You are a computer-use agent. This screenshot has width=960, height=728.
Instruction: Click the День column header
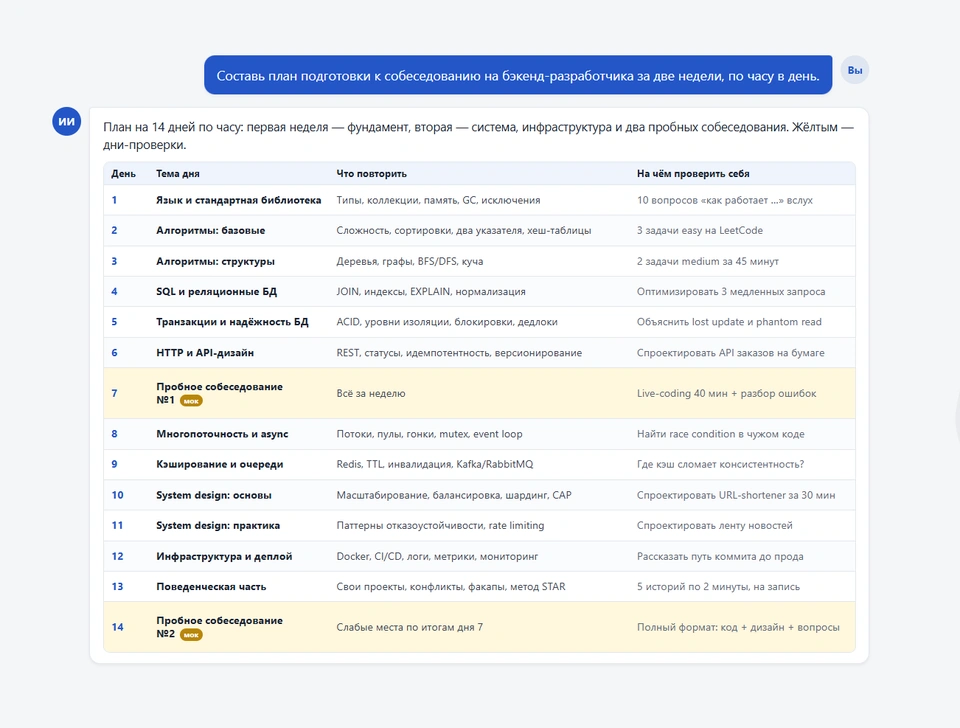click(x=124, y=174)
